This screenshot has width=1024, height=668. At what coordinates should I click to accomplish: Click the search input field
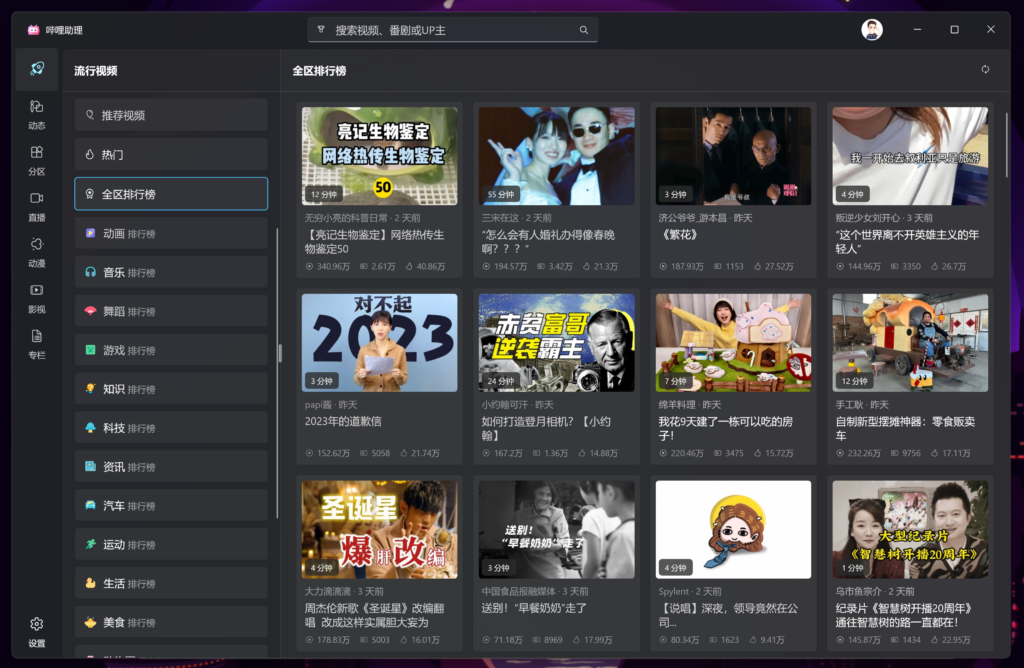[x=450, y=30]
